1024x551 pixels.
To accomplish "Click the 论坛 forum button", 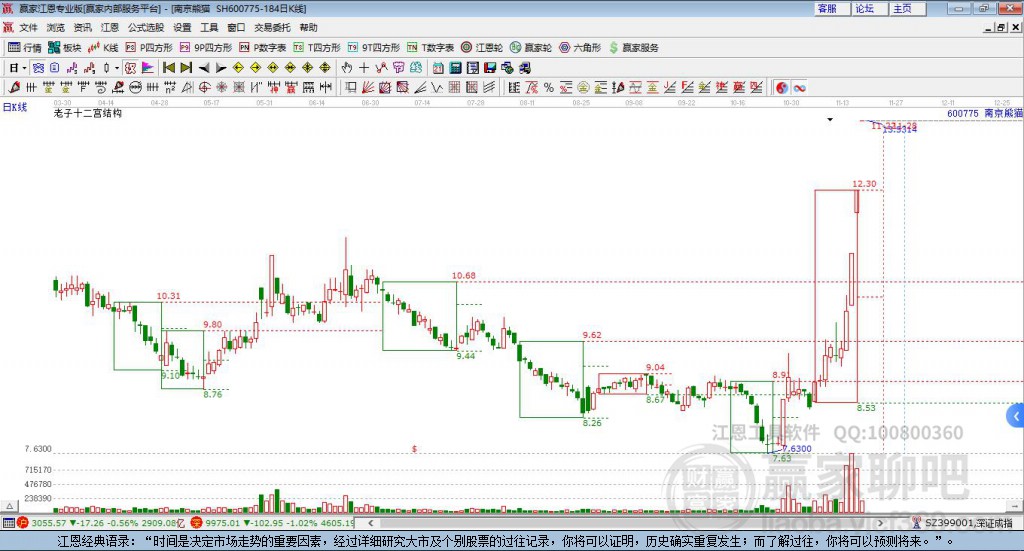I will pos(869,8).
